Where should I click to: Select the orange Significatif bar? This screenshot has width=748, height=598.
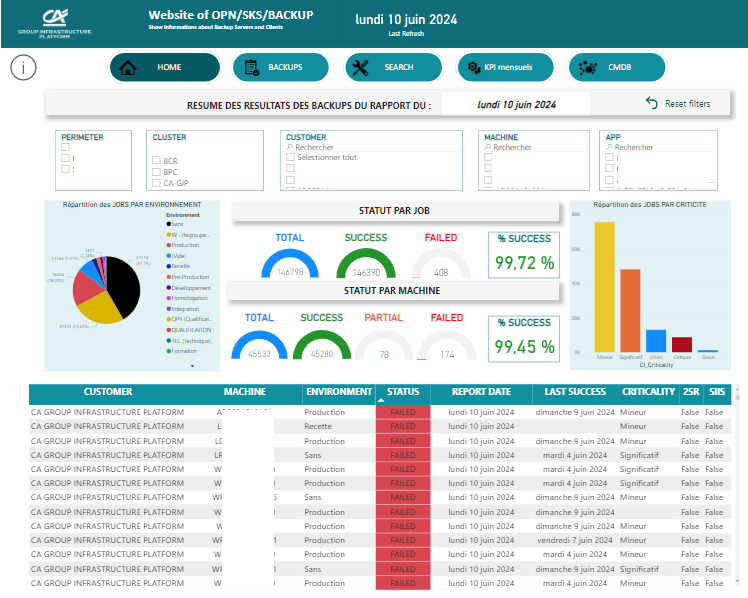pyautogui.click(x=630, y=310)
